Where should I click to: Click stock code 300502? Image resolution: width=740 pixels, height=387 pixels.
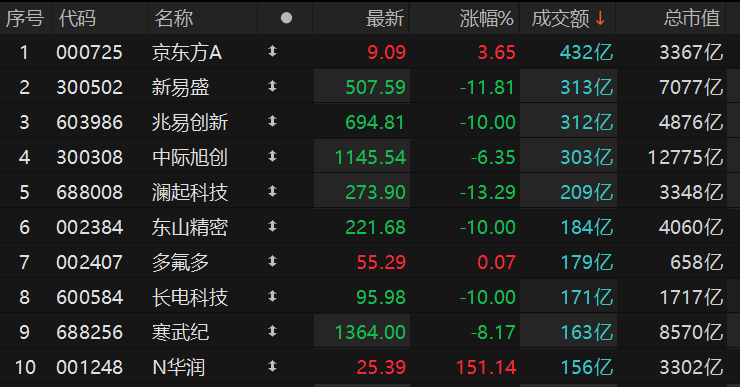tap(89, 87)
